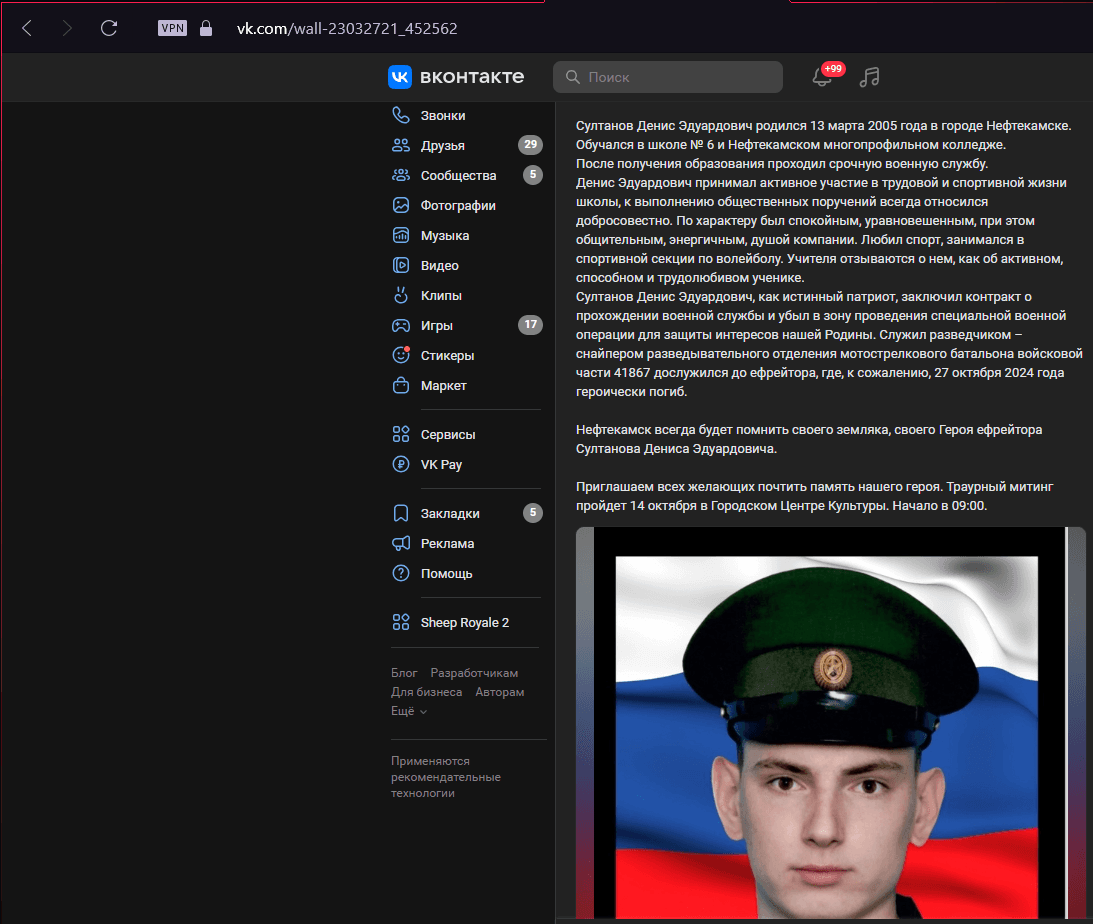Open the ВКОНТАКТЕ home link text
Image resolution: width=1093 pixels, height=924 pixels.
tap(472, 77)
